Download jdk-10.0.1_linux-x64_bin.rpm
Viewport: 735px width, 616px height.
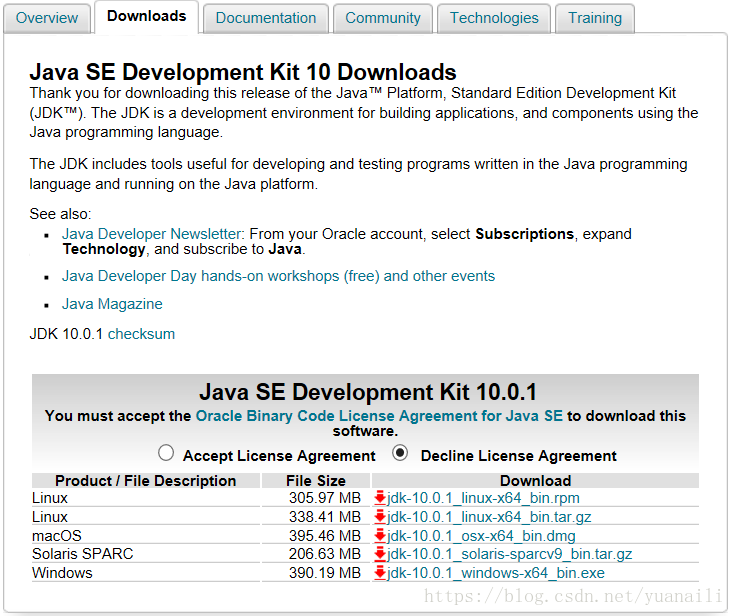coord(483,498)
